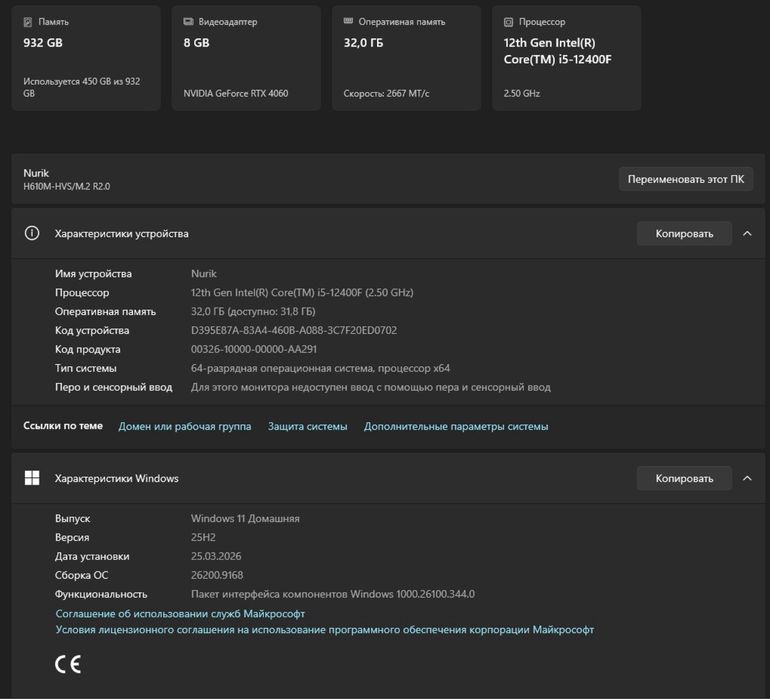Open Соглашение об использовании служб Майкрософт
The image size is (770, 699).
click(180, 614)
